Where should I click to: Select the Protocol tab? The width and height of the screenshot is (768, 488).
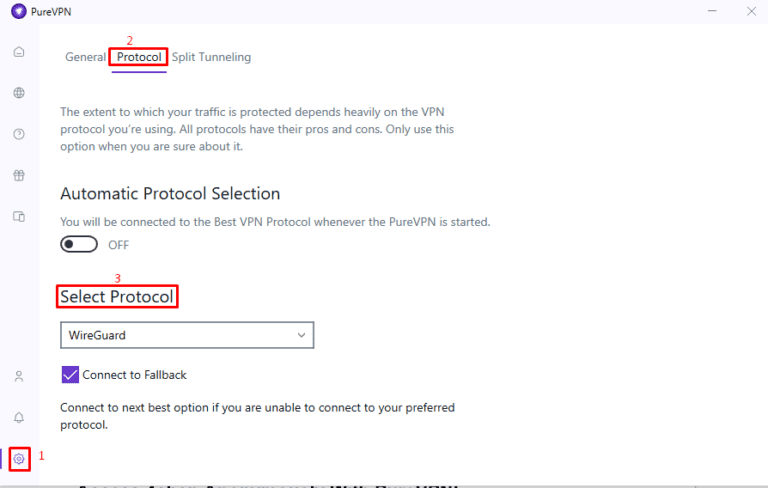[139, 57]
